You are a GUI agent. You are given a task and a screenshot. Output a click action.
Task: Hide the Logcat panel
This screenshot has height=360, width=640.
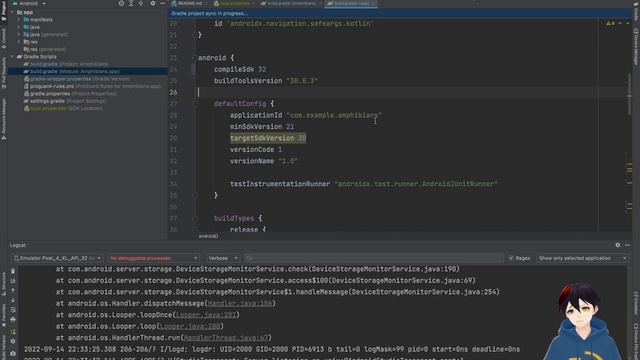[x=627, y=245]
